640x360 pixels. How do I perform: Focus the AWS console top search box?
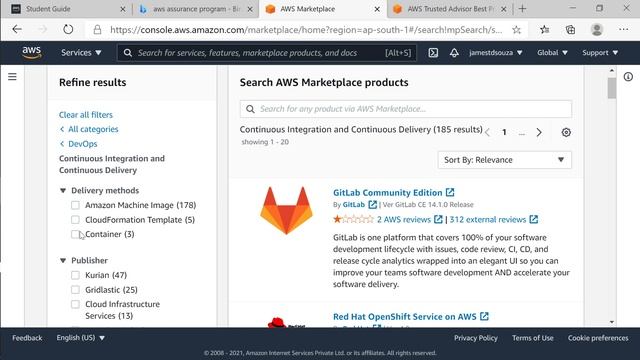267,53
